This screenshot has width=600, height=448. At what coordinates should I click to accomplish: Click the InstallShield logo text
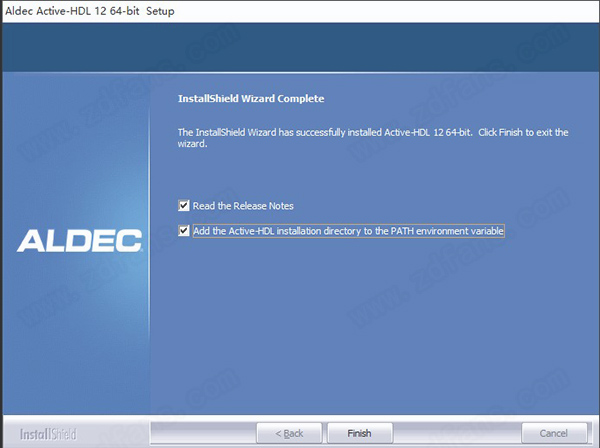[48, 434]
